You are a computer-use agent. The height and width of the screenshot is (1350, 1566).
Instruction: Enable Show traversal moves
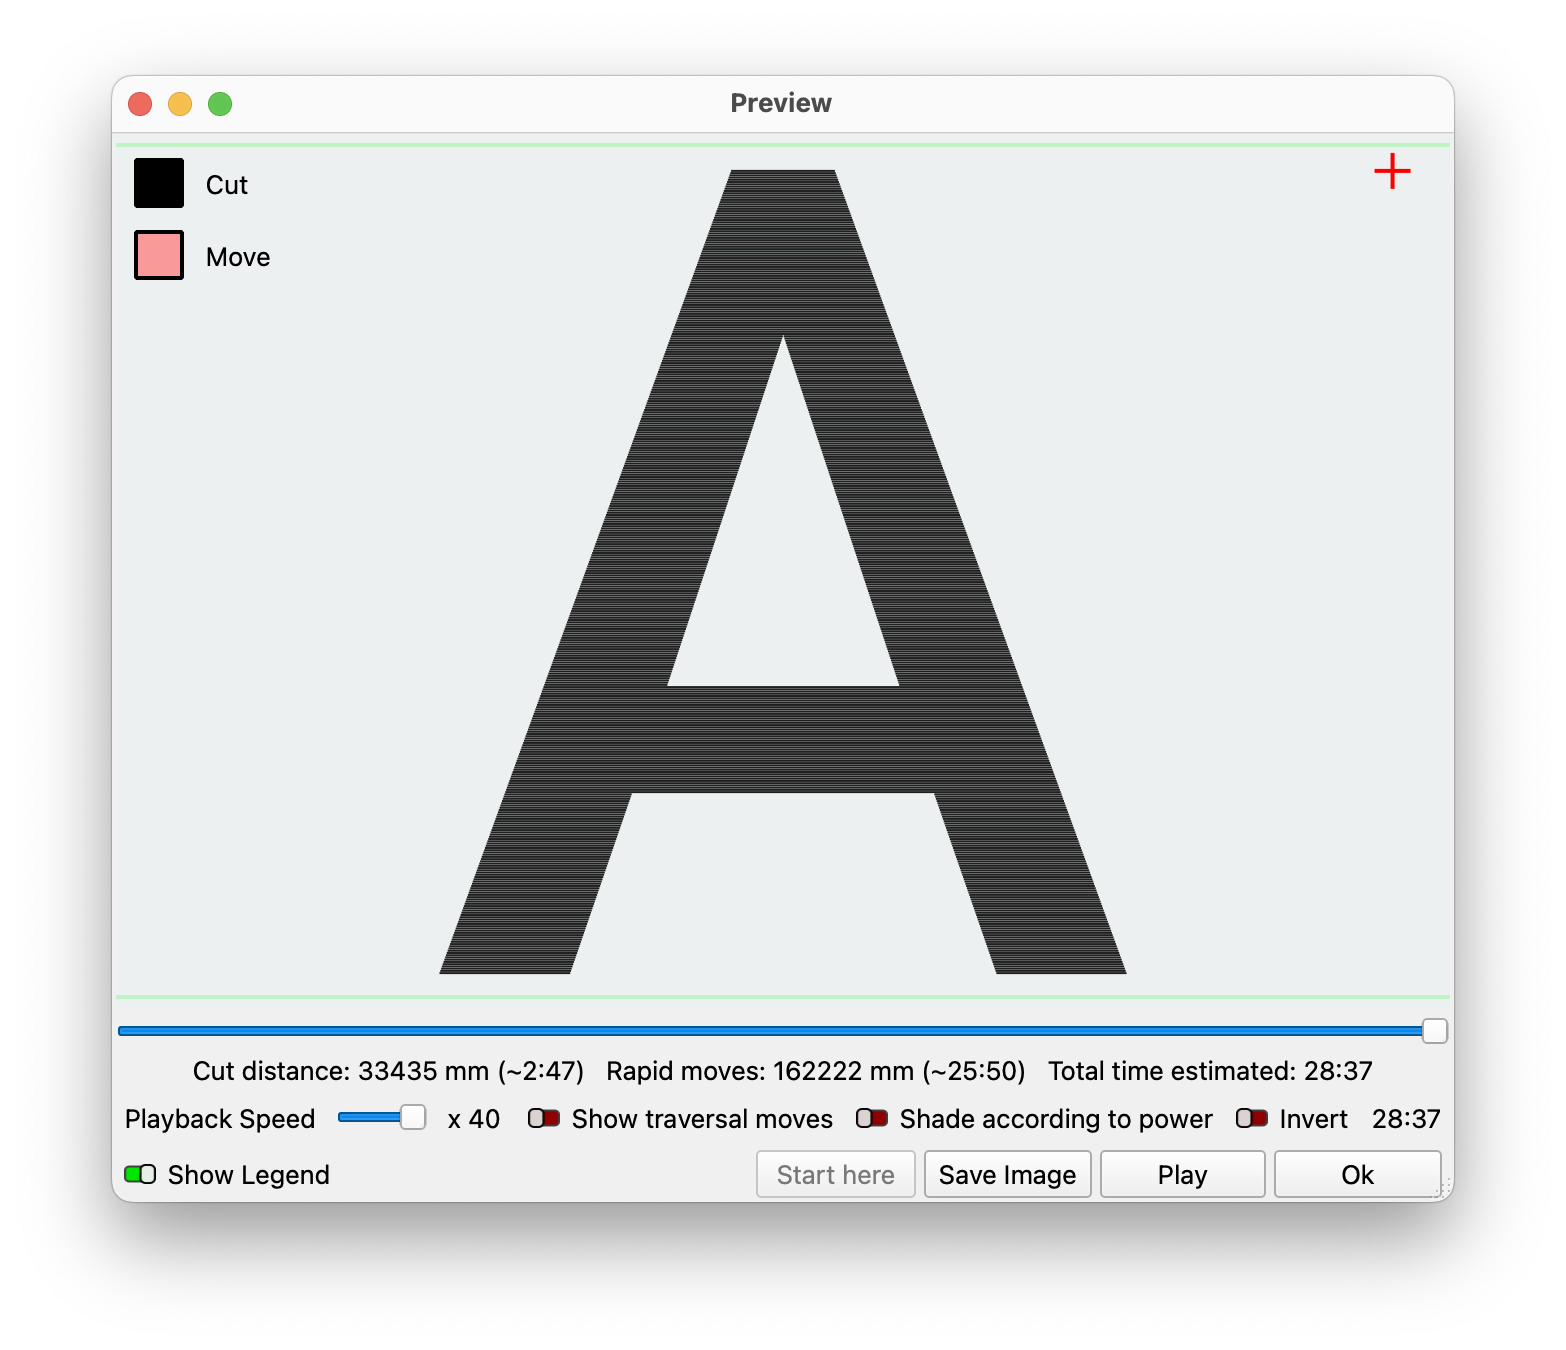tap(544, 1118)
